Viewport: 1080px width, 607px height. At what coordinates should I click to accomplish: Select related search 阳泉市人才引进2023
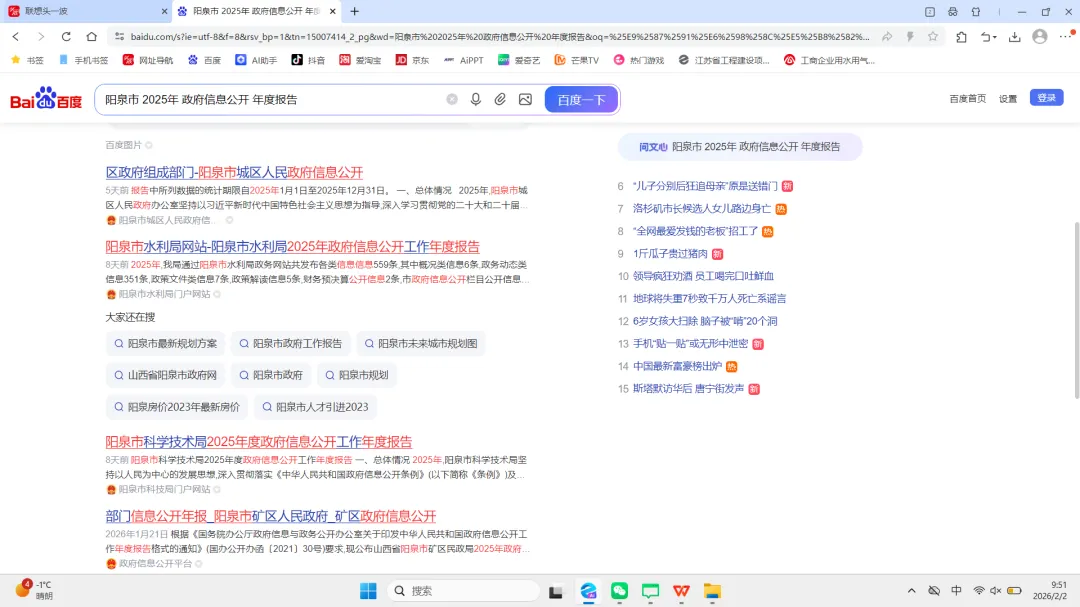coord(315,407)
